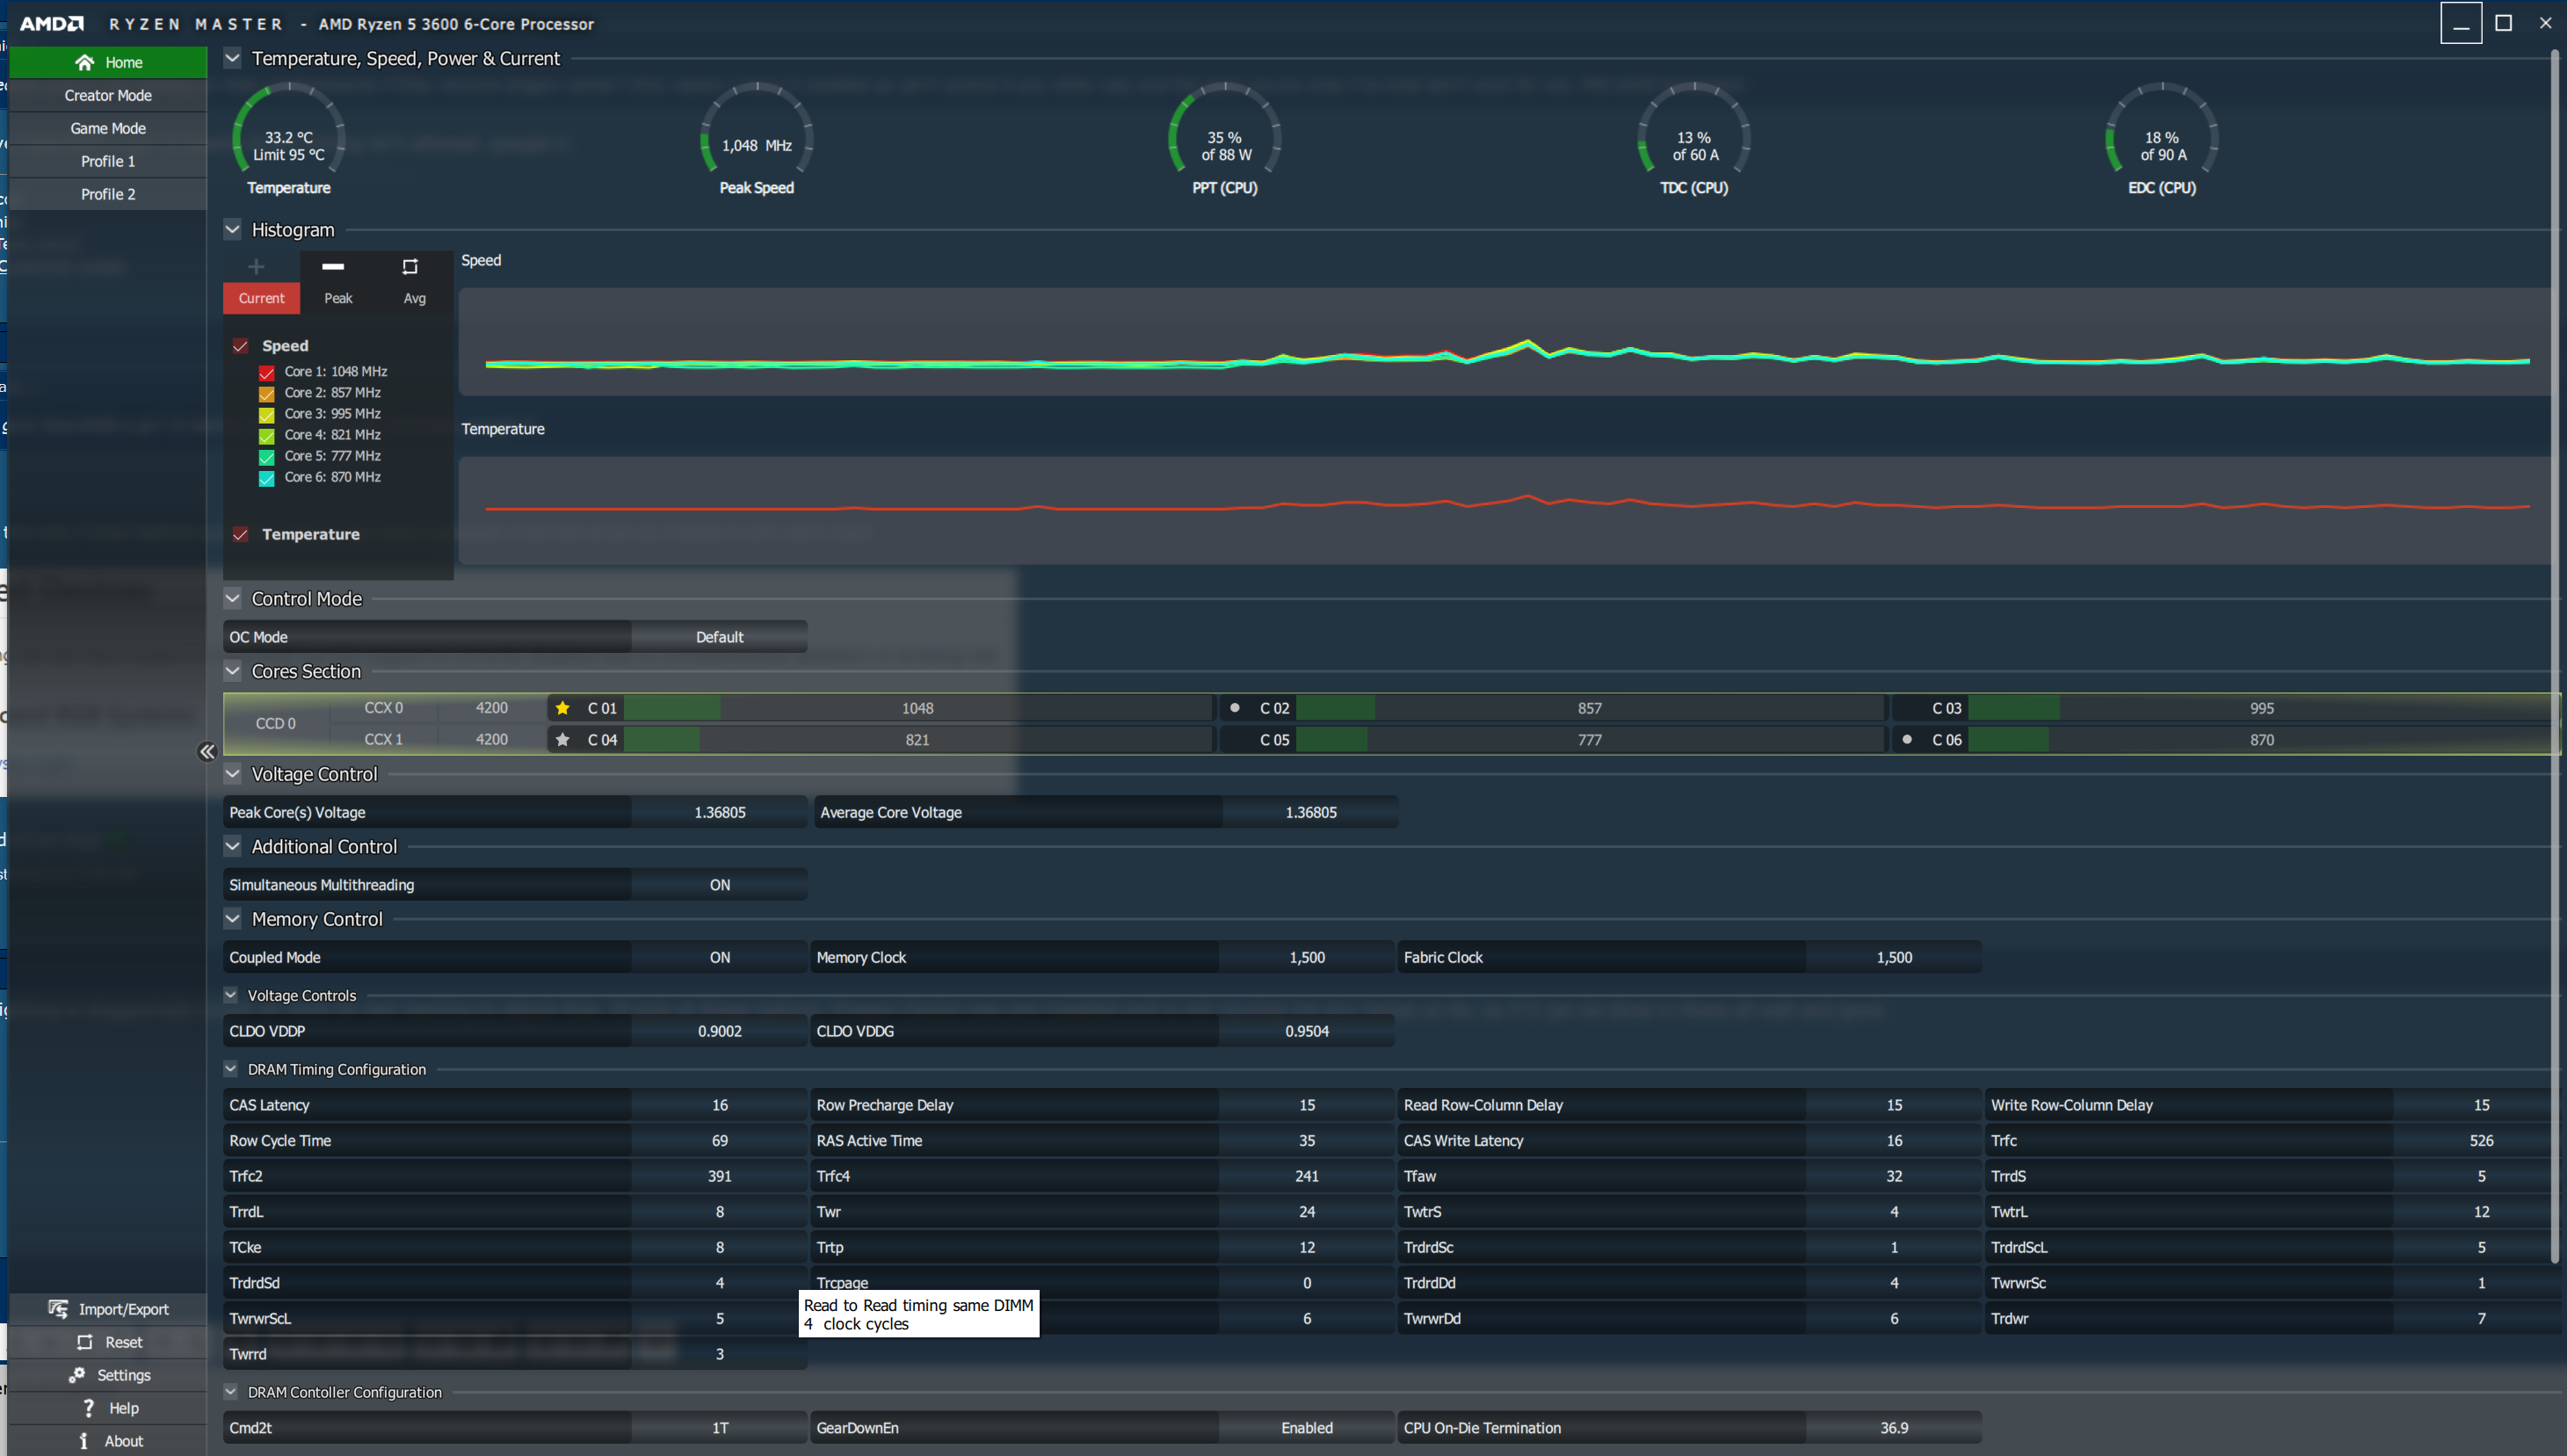2567x1456 pixels.
Task: Toggle the Temperature histogram checkbox
Action: click(x=240, y=534)
